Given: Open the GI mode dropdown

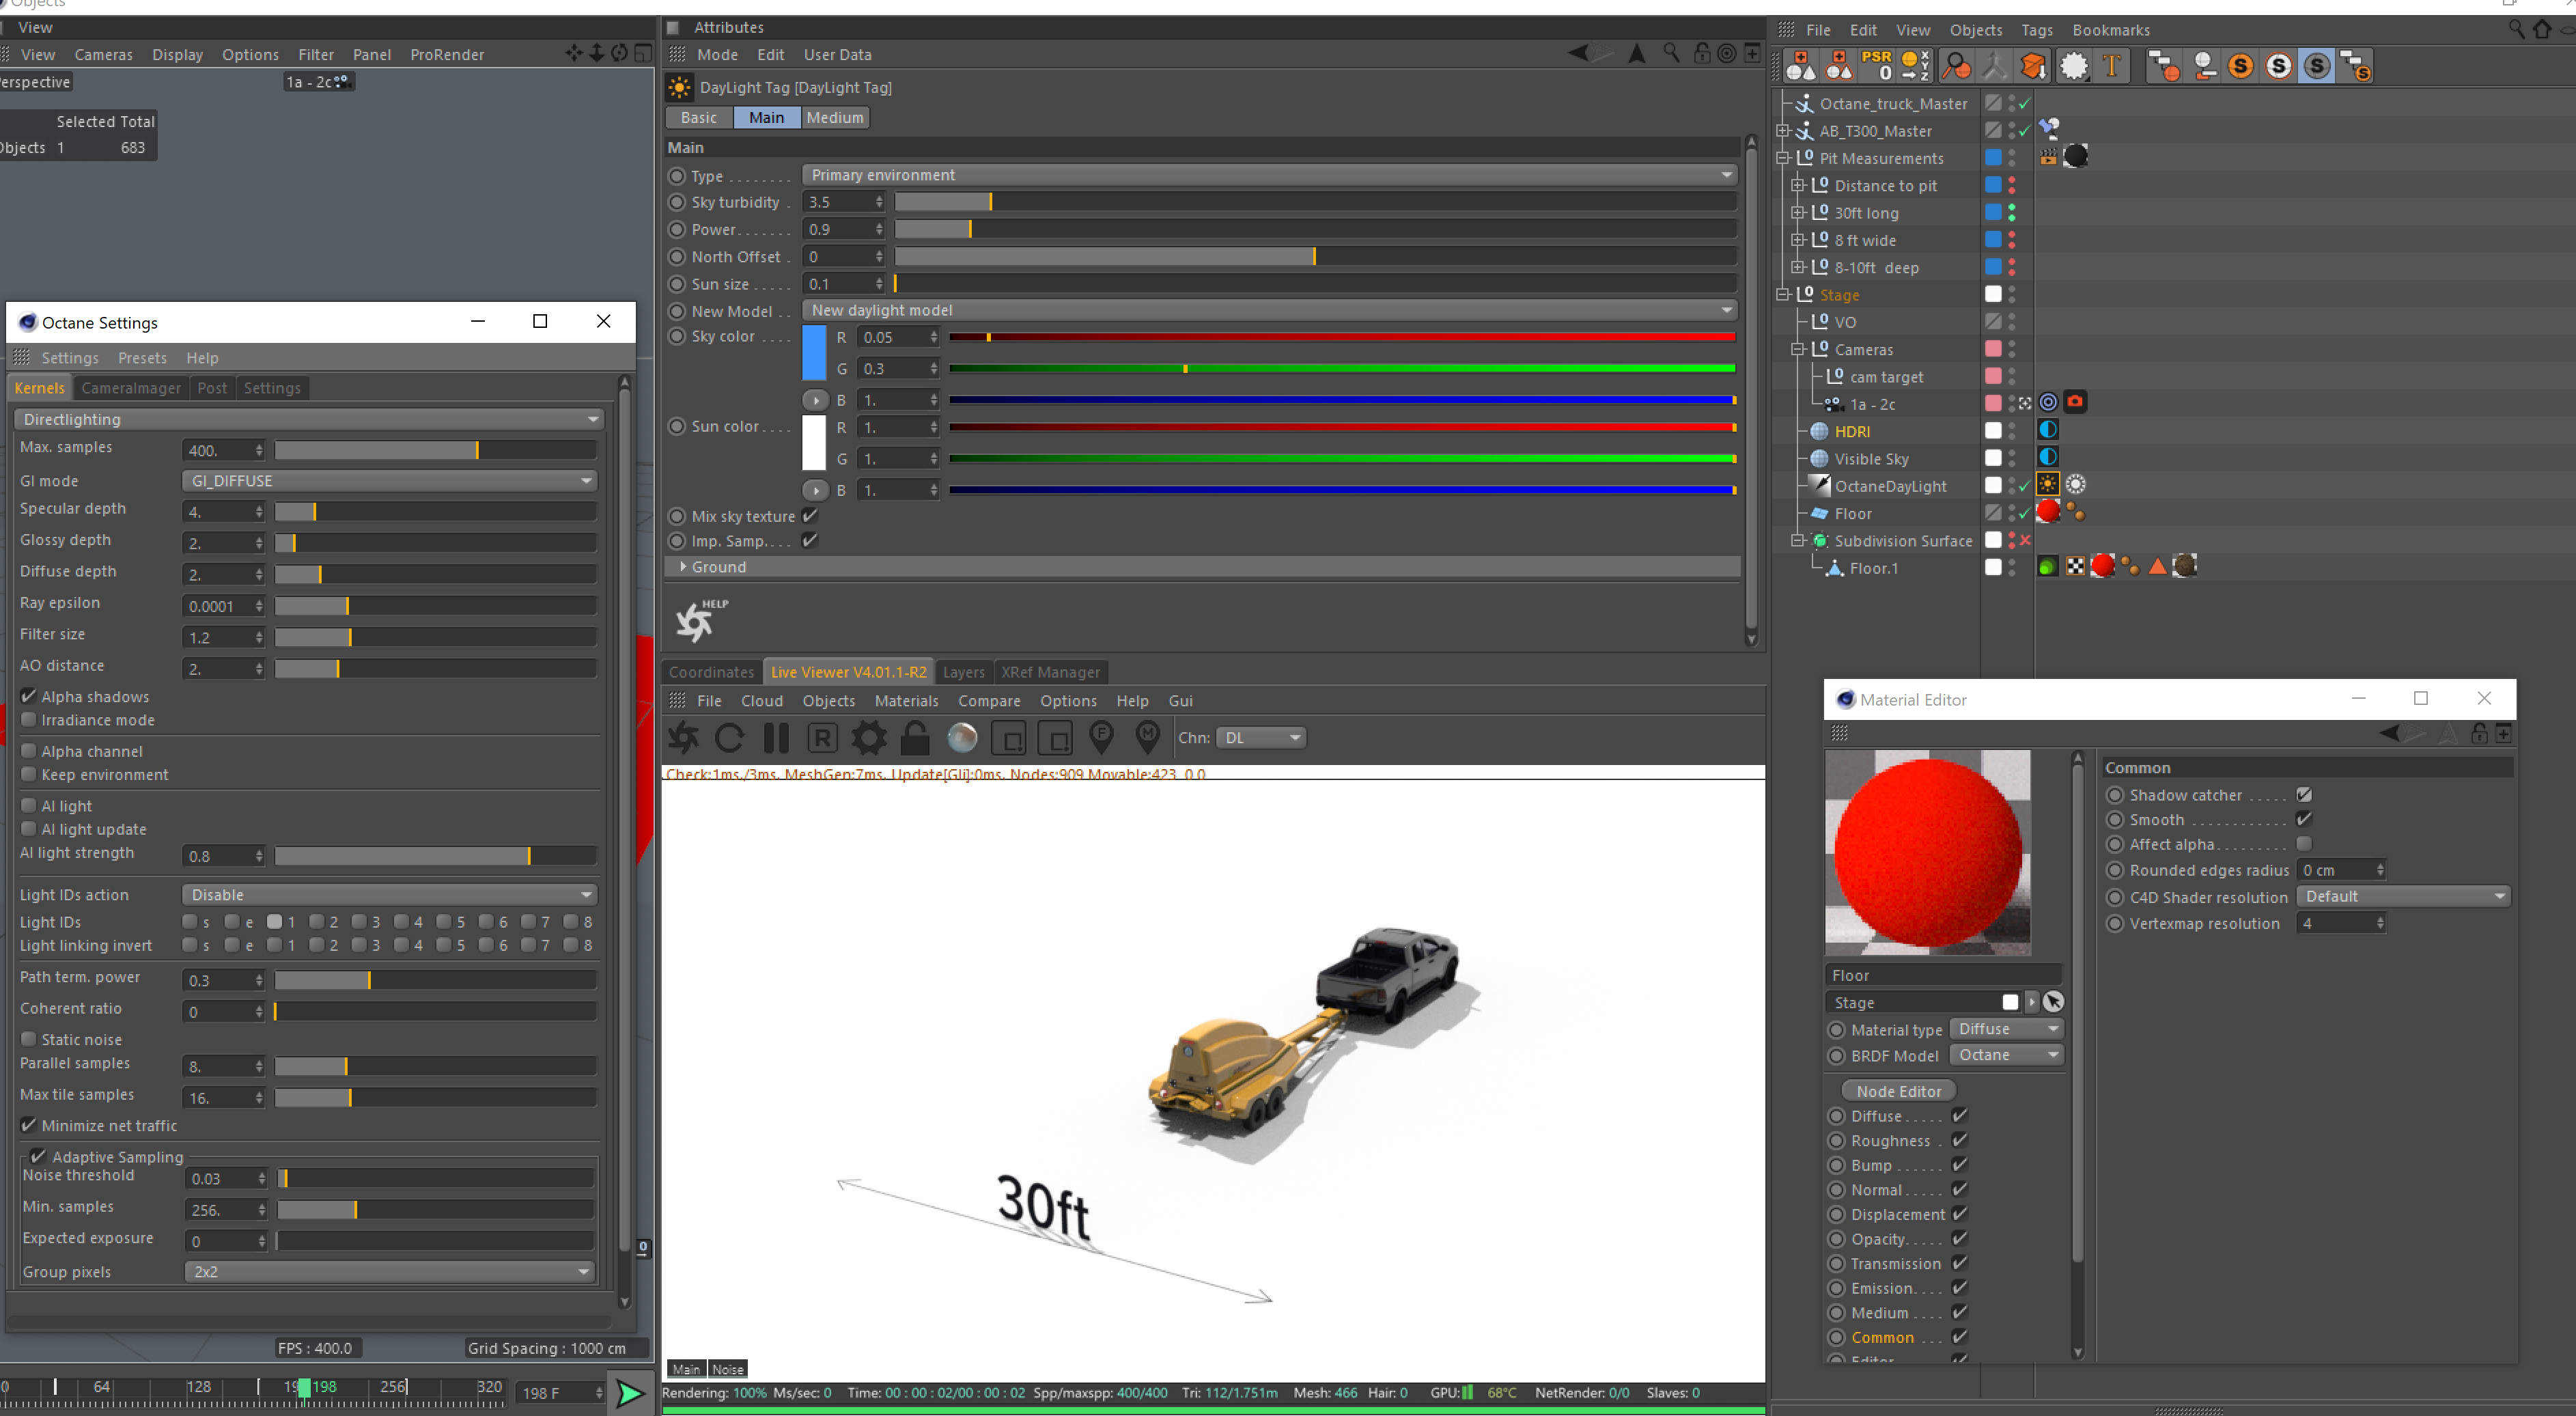Looking at the screenshot, I should [x=389, y=481].
